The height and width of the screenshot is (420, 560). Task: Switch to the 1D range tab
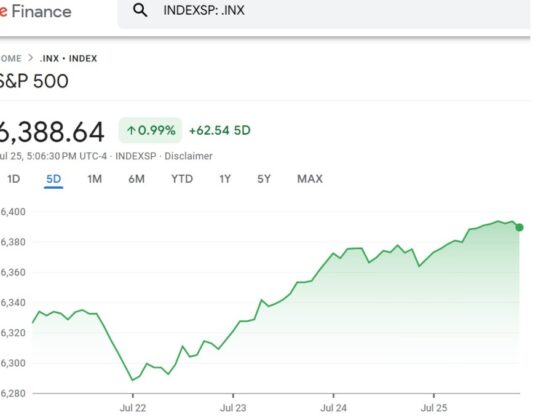[x=14, y=179]
